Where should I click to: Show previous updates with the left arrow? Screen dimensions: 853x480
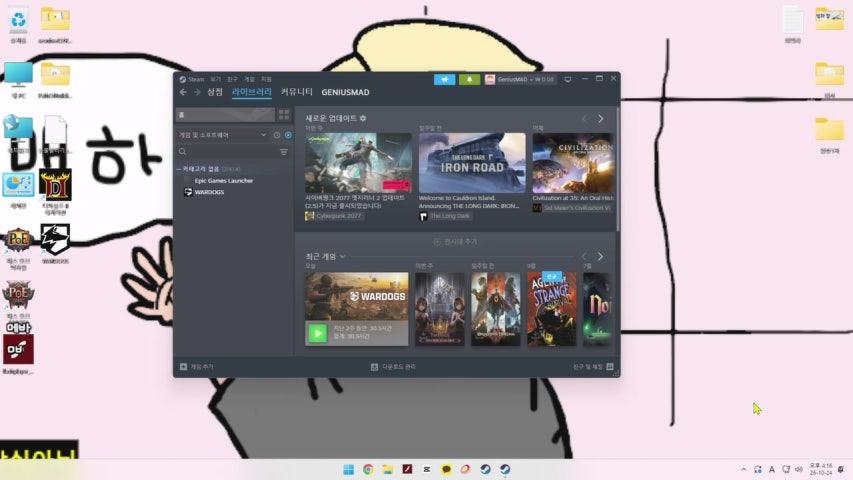pos(584,119)
